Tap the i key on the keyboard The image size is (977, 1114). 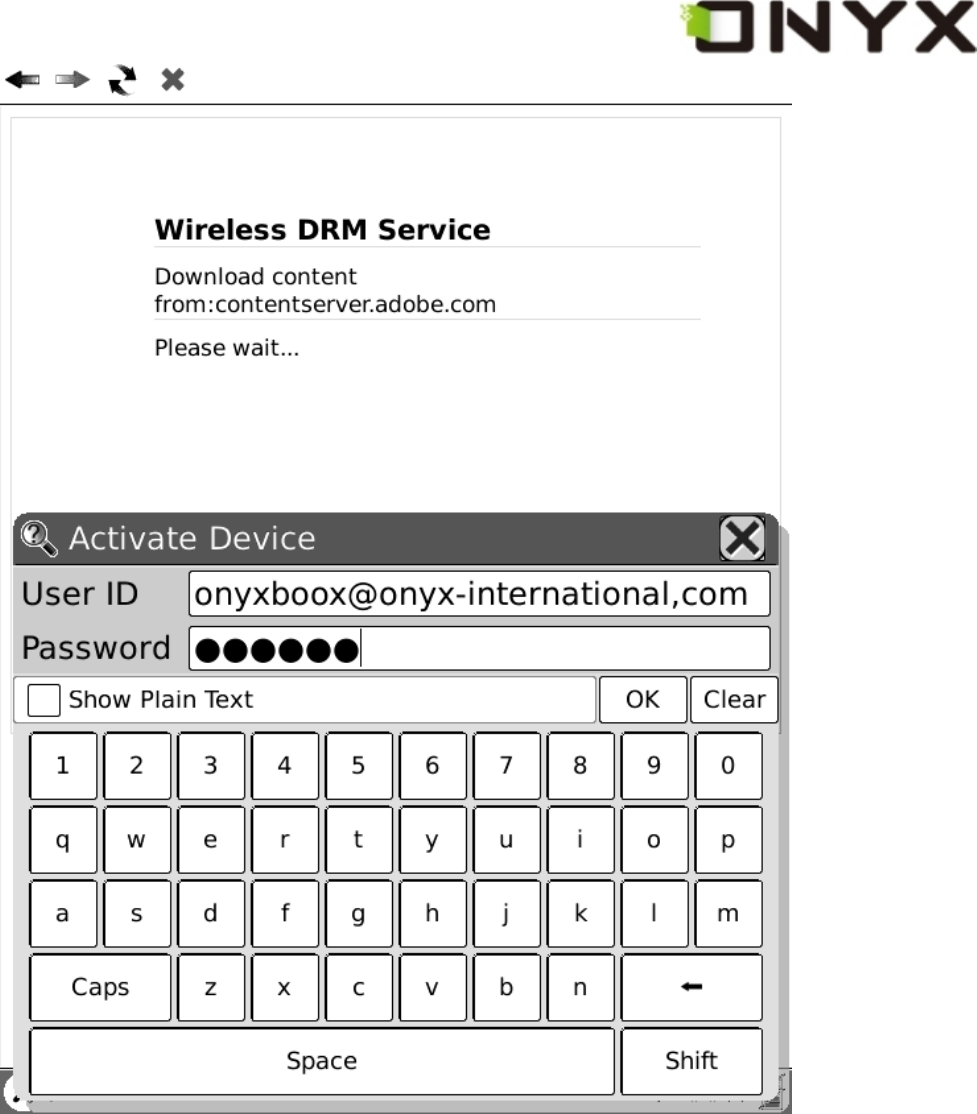pyautogui.click(x=581, y=840)
